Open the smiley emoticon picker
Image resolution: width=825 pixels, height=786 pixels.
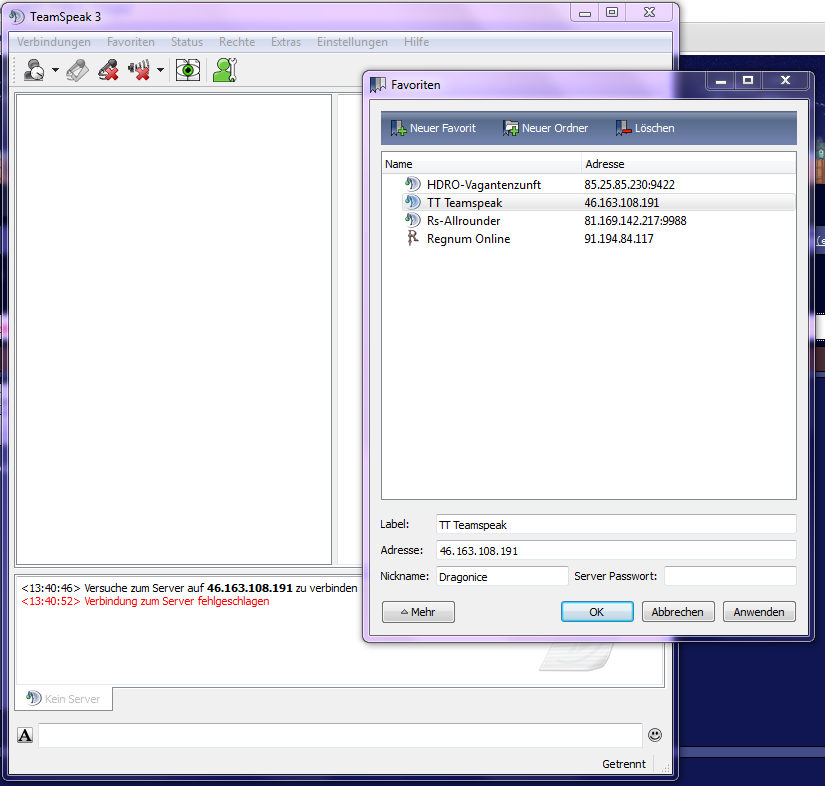click(655, 735)
